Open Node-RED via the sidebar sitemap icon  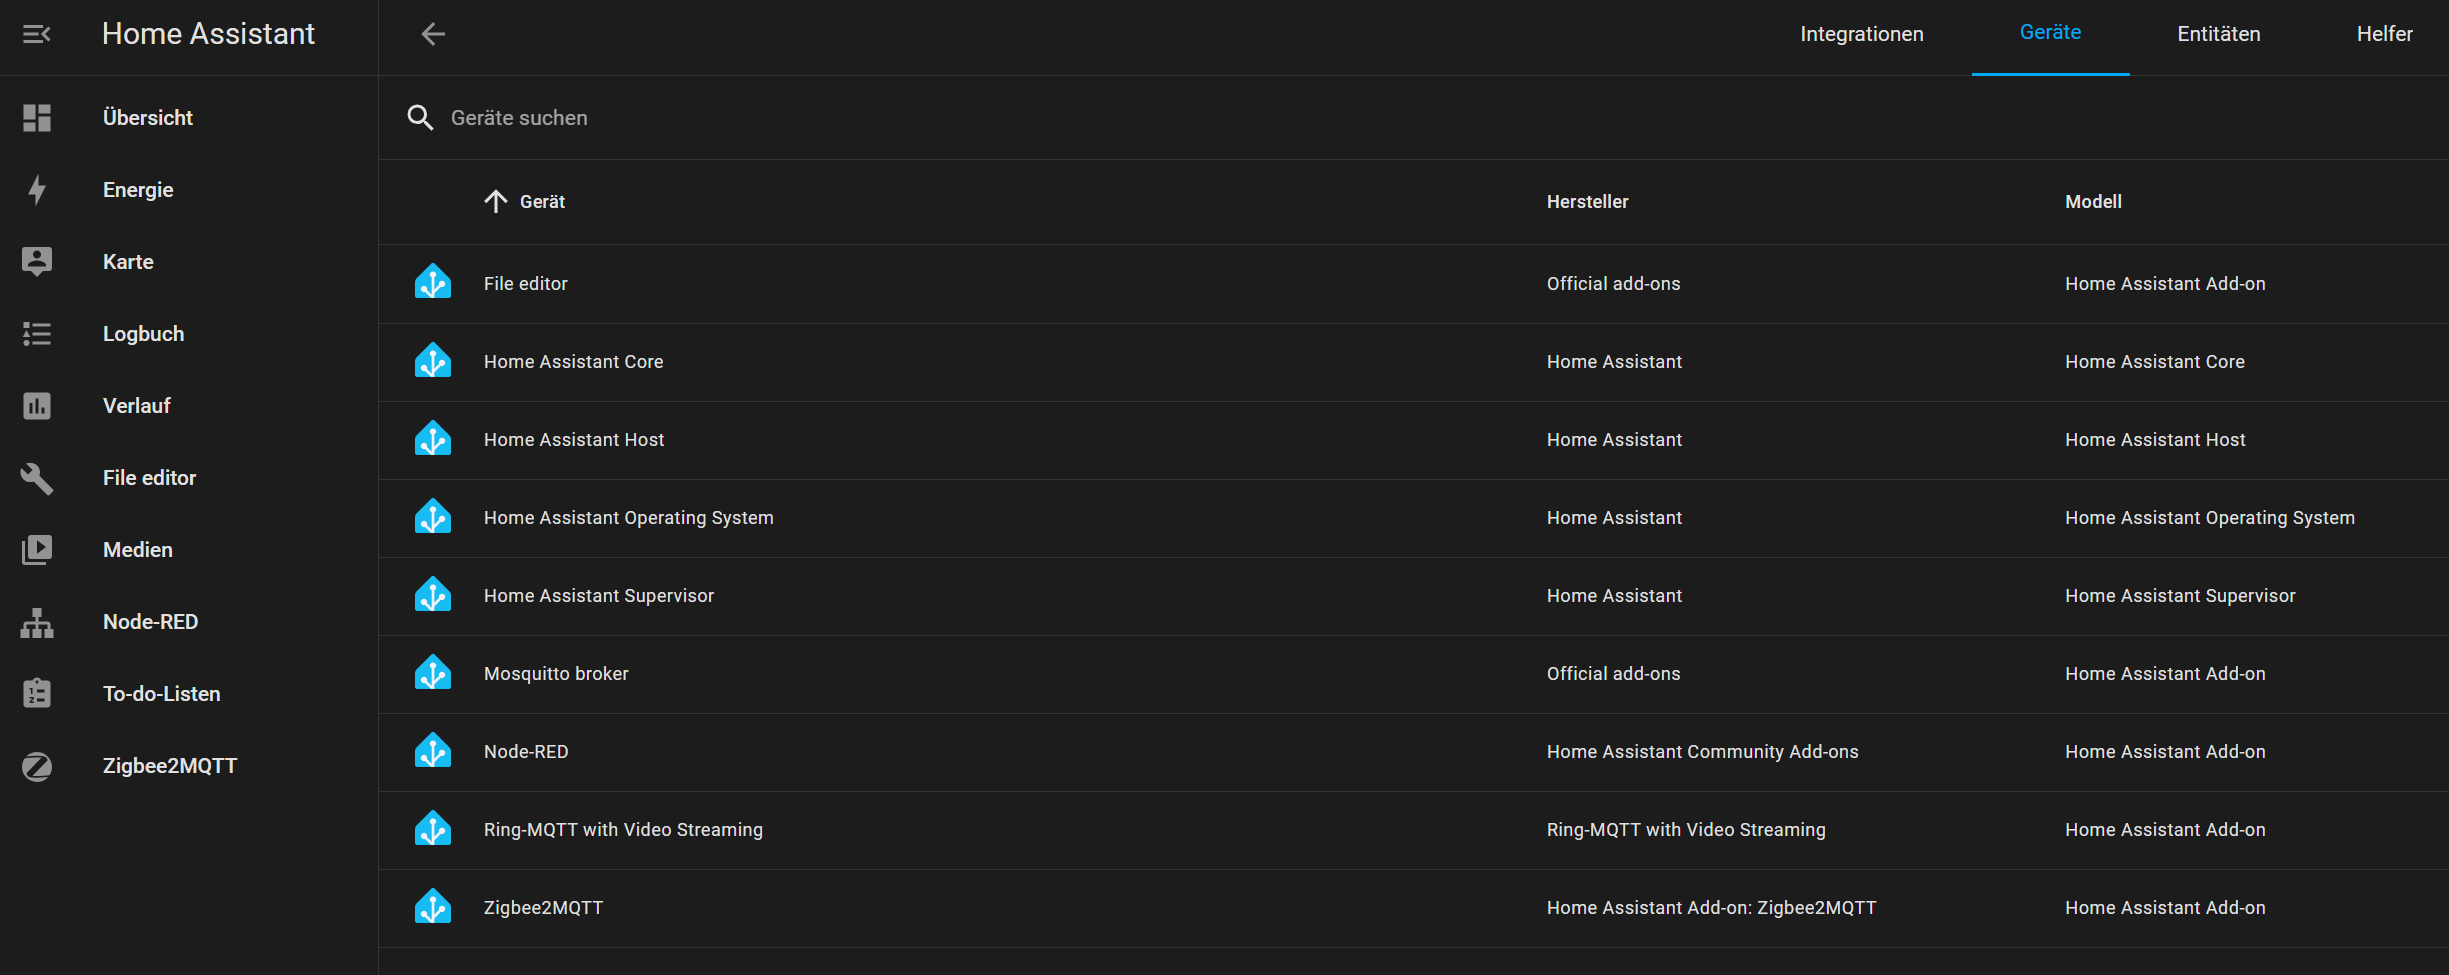(37, 622)
